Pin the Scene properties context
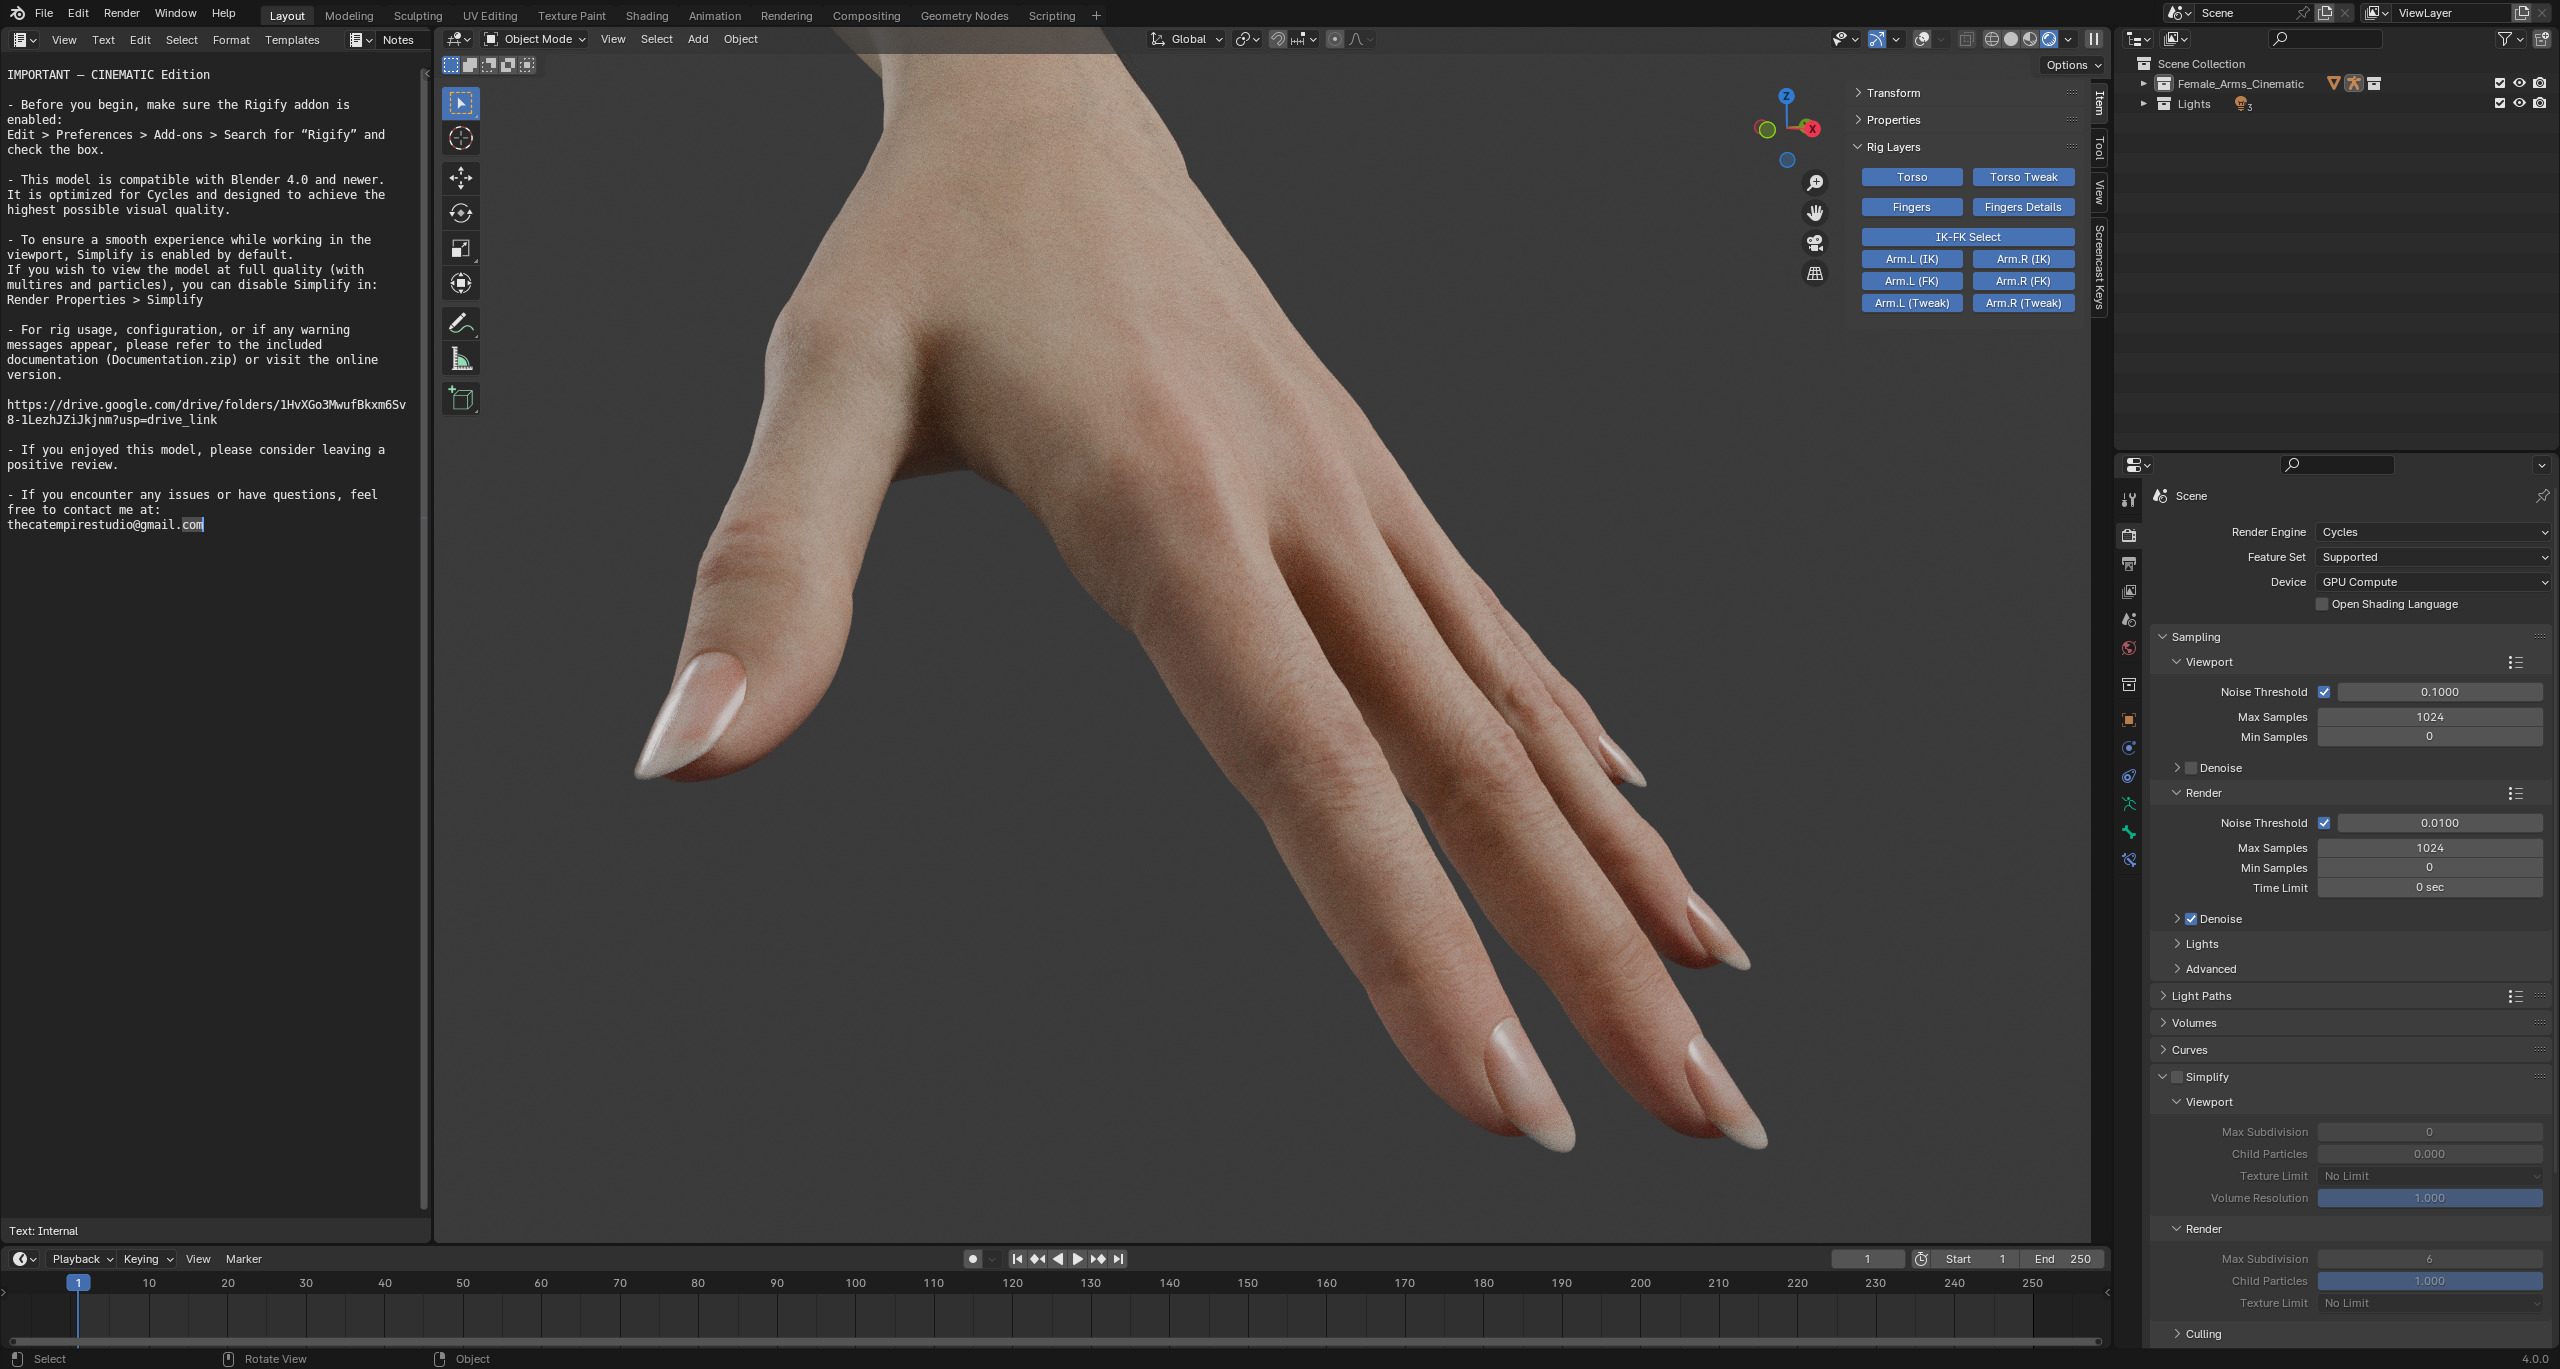The image size is (2560, 1369). click(2542, 496)
